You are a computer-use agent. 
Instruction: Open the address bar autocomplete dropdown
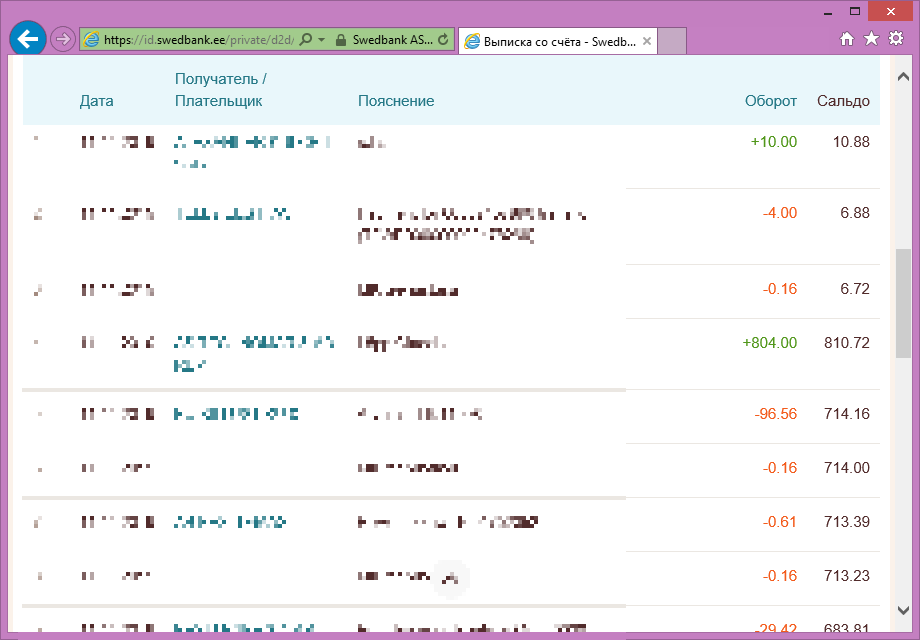(x=320, y=39)
